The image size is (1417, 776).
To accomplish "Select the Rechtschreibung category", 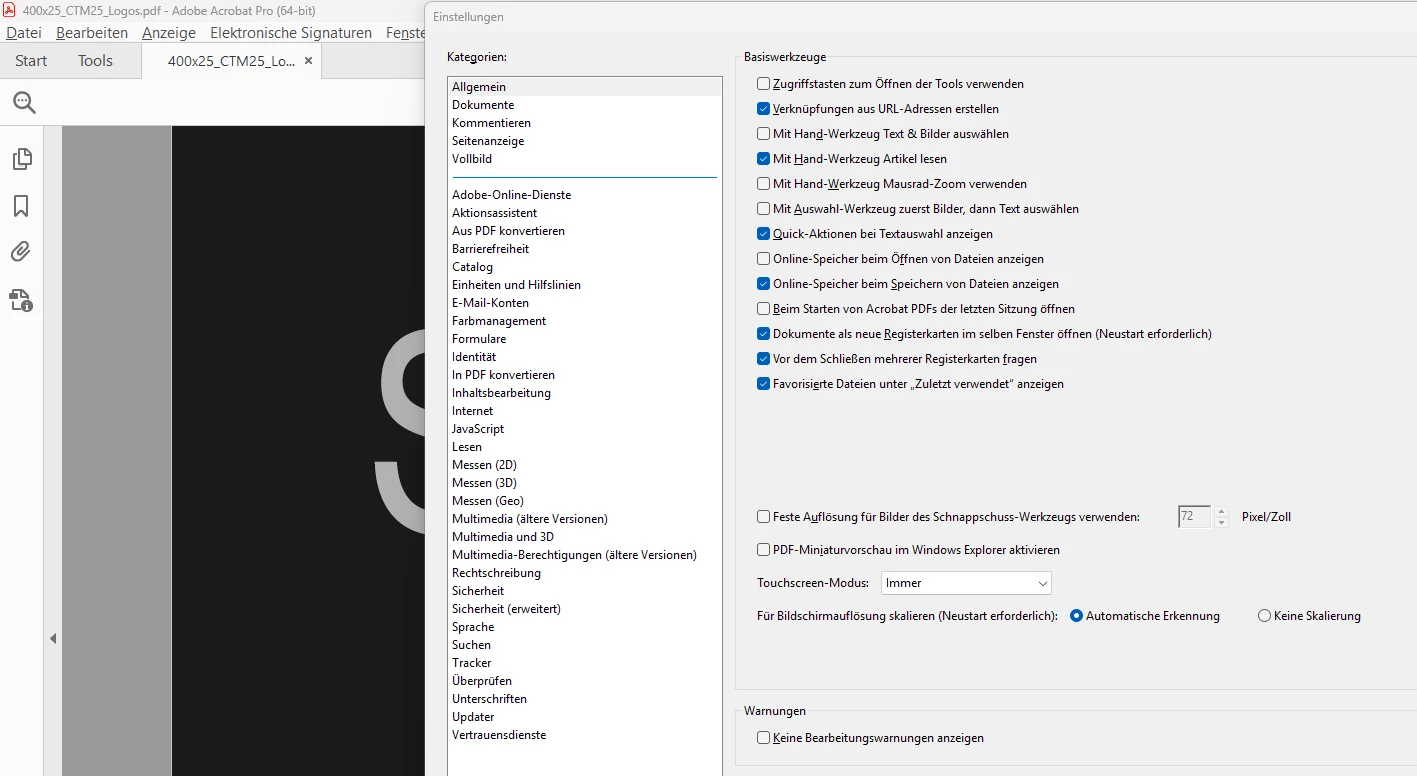I will click(585, 573).
